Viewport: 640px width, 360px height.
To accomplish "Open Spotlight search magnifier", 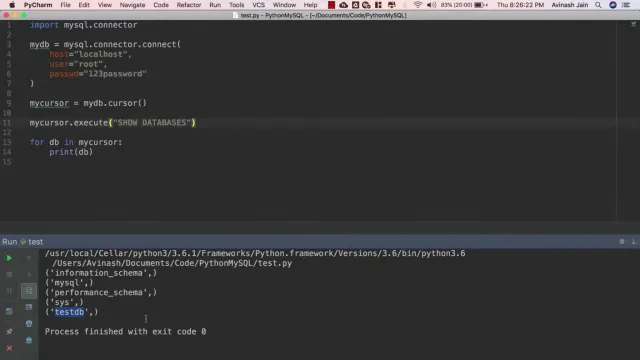I will (x=598, y=5).
